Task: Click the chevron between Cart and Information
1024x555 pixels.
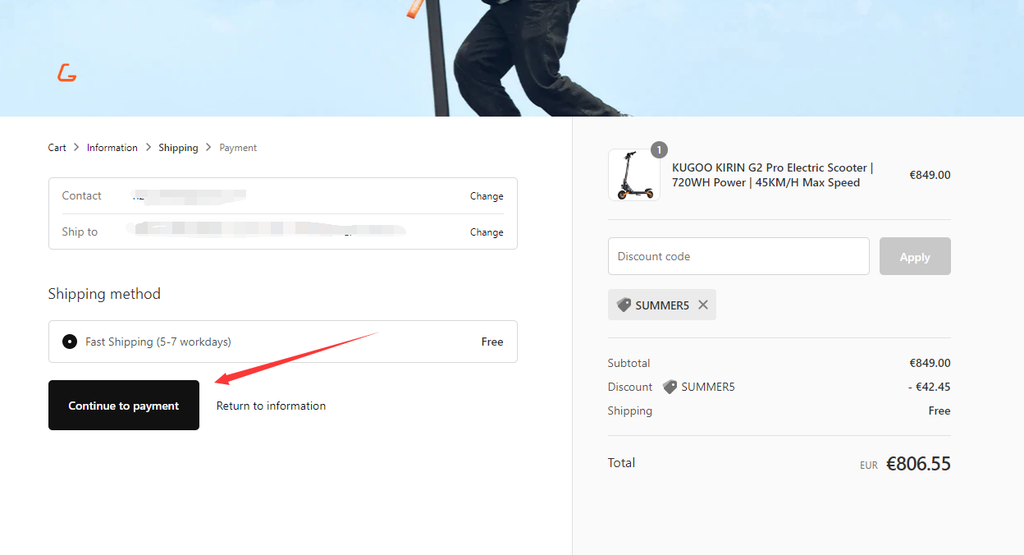Action: 76,148
